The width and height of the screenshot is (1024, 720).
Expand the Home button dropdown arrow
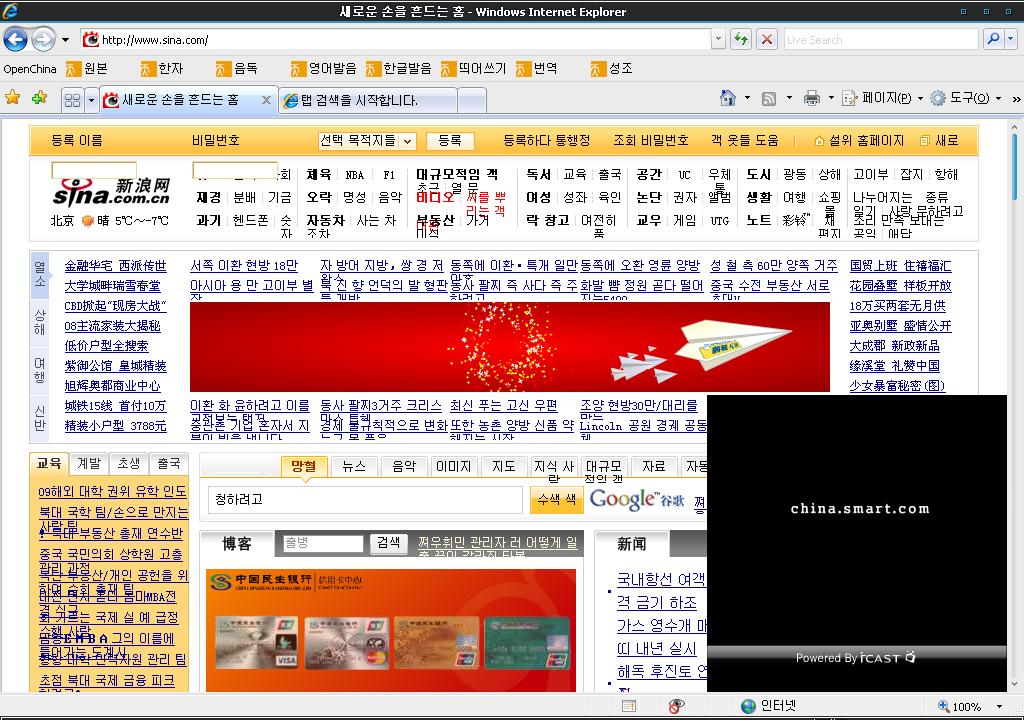click(x=747, y=98)
